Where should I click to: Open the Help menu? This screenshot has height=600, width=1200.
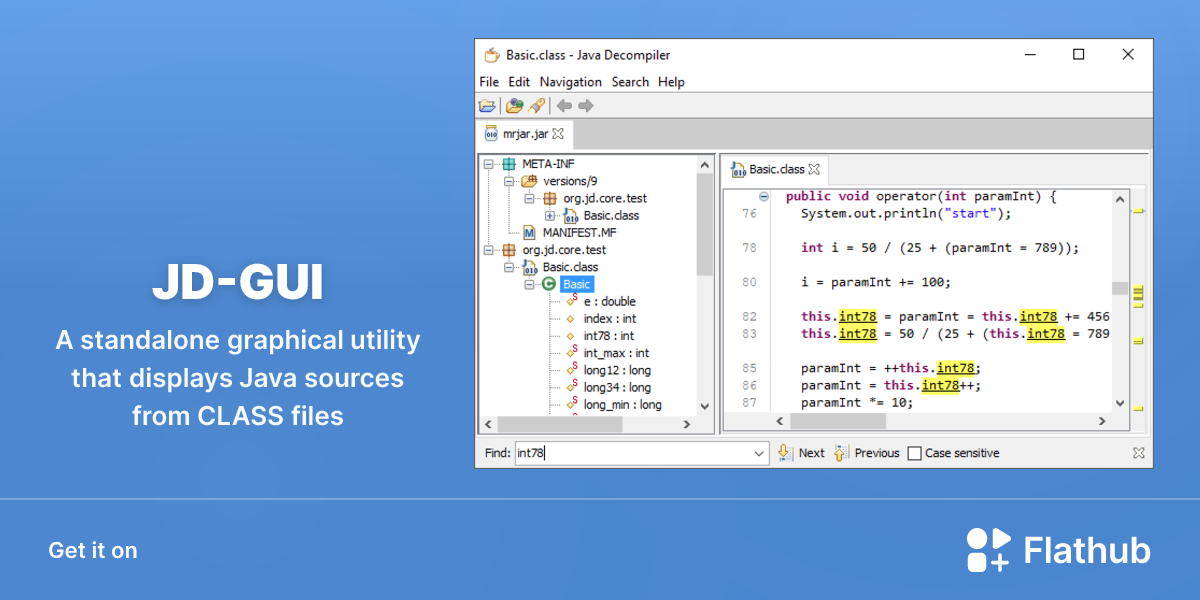tap(671, 82)
